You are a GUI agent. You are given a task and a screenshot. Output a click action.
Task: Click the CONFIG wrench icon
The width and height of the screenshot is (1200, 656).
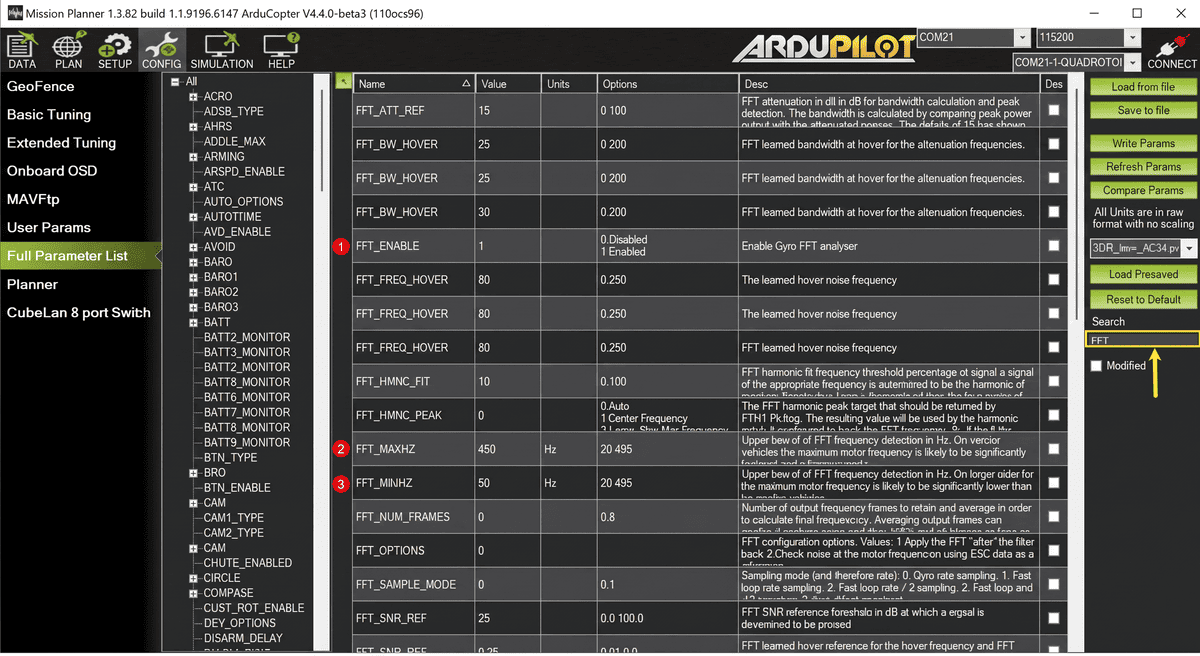[162, 51]
